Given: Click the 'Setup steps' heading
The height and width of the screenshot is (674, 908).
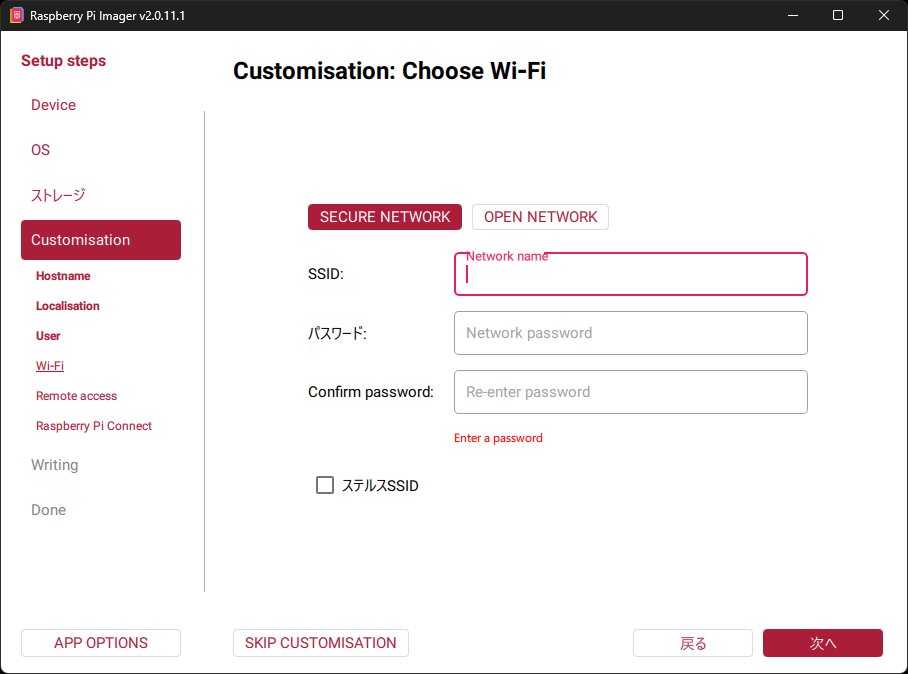Looking at the screenshot, I should (x=64, y=61).
